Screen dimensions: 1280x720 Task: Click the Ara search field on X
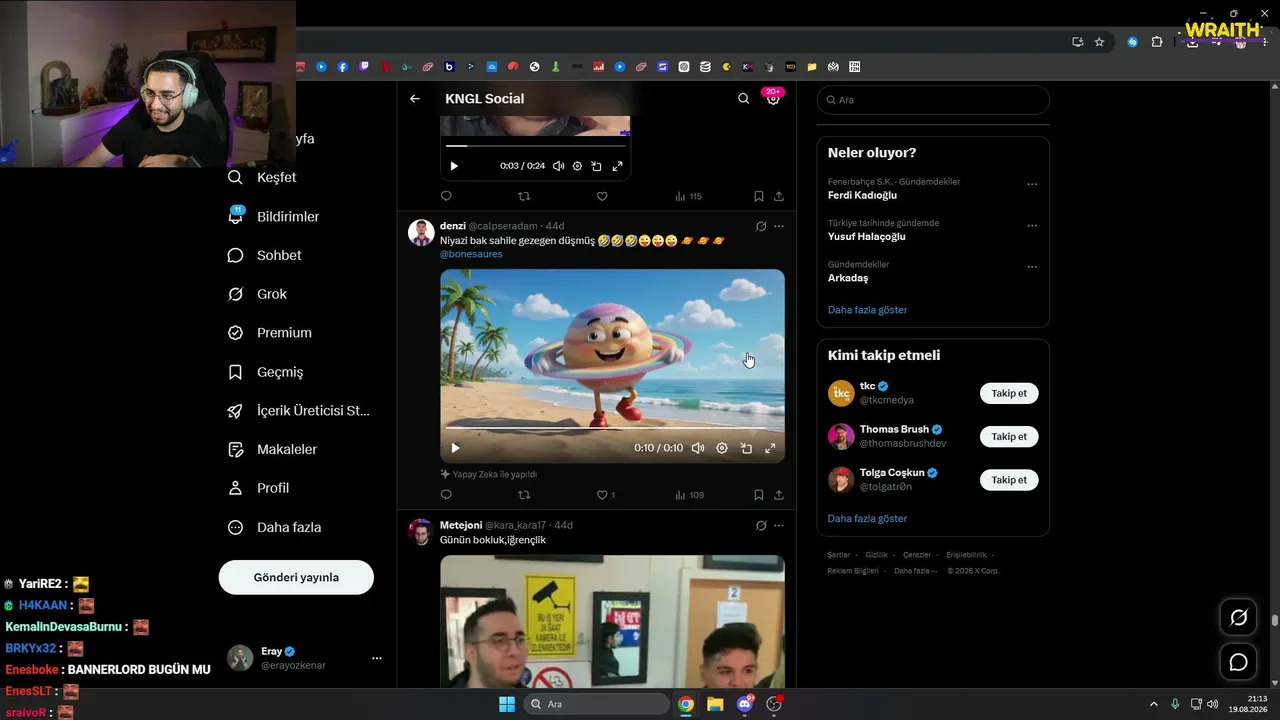click(933, 100)
